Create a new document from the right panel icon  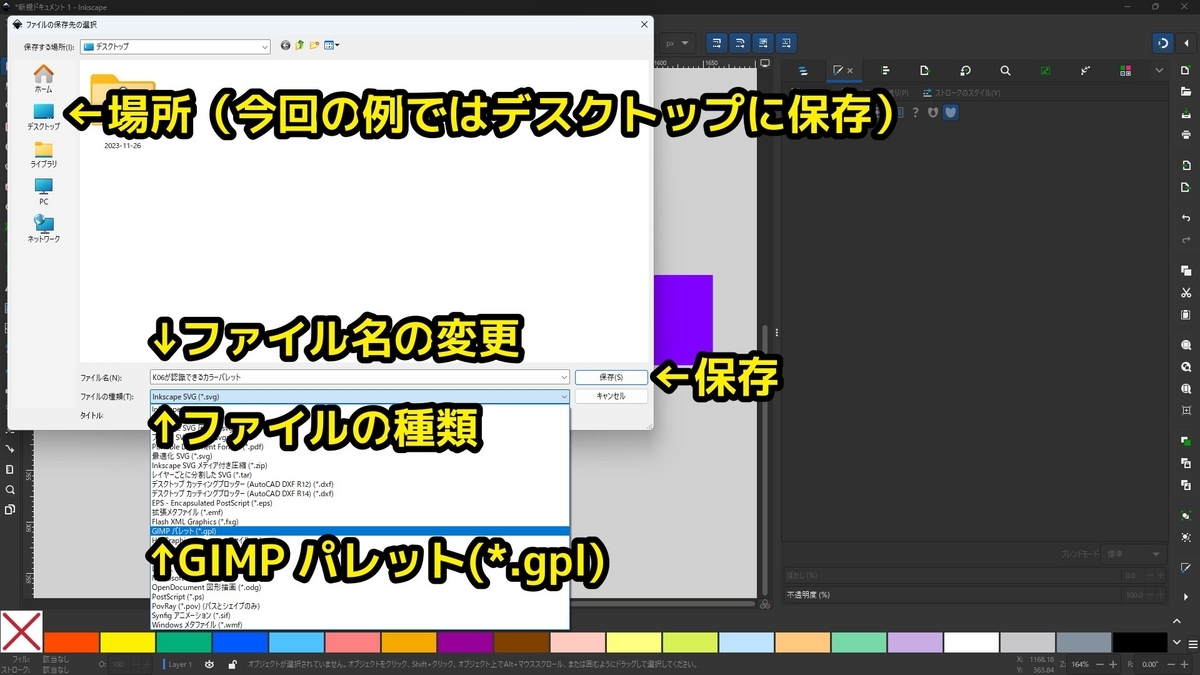(x=1186, y=71)
